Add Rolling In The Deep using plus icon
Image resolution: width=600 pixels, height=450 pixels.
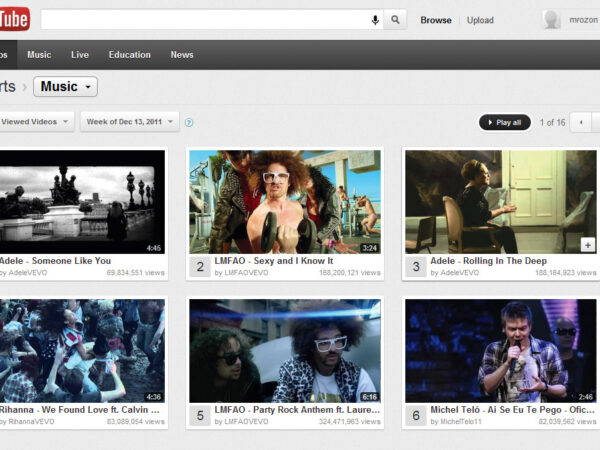click(x=587, y=244)
